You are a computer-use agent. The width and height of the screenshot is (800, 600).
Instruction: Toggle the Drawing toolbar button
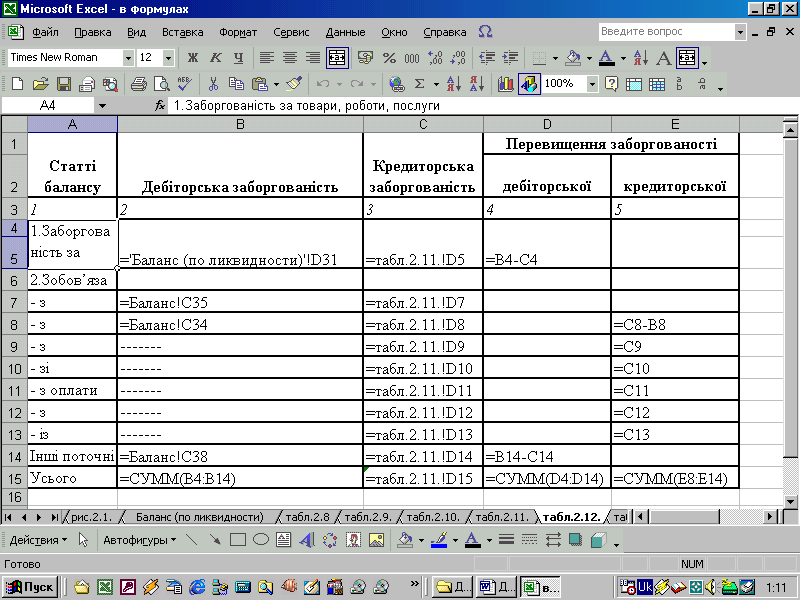(x=529, y=84)
